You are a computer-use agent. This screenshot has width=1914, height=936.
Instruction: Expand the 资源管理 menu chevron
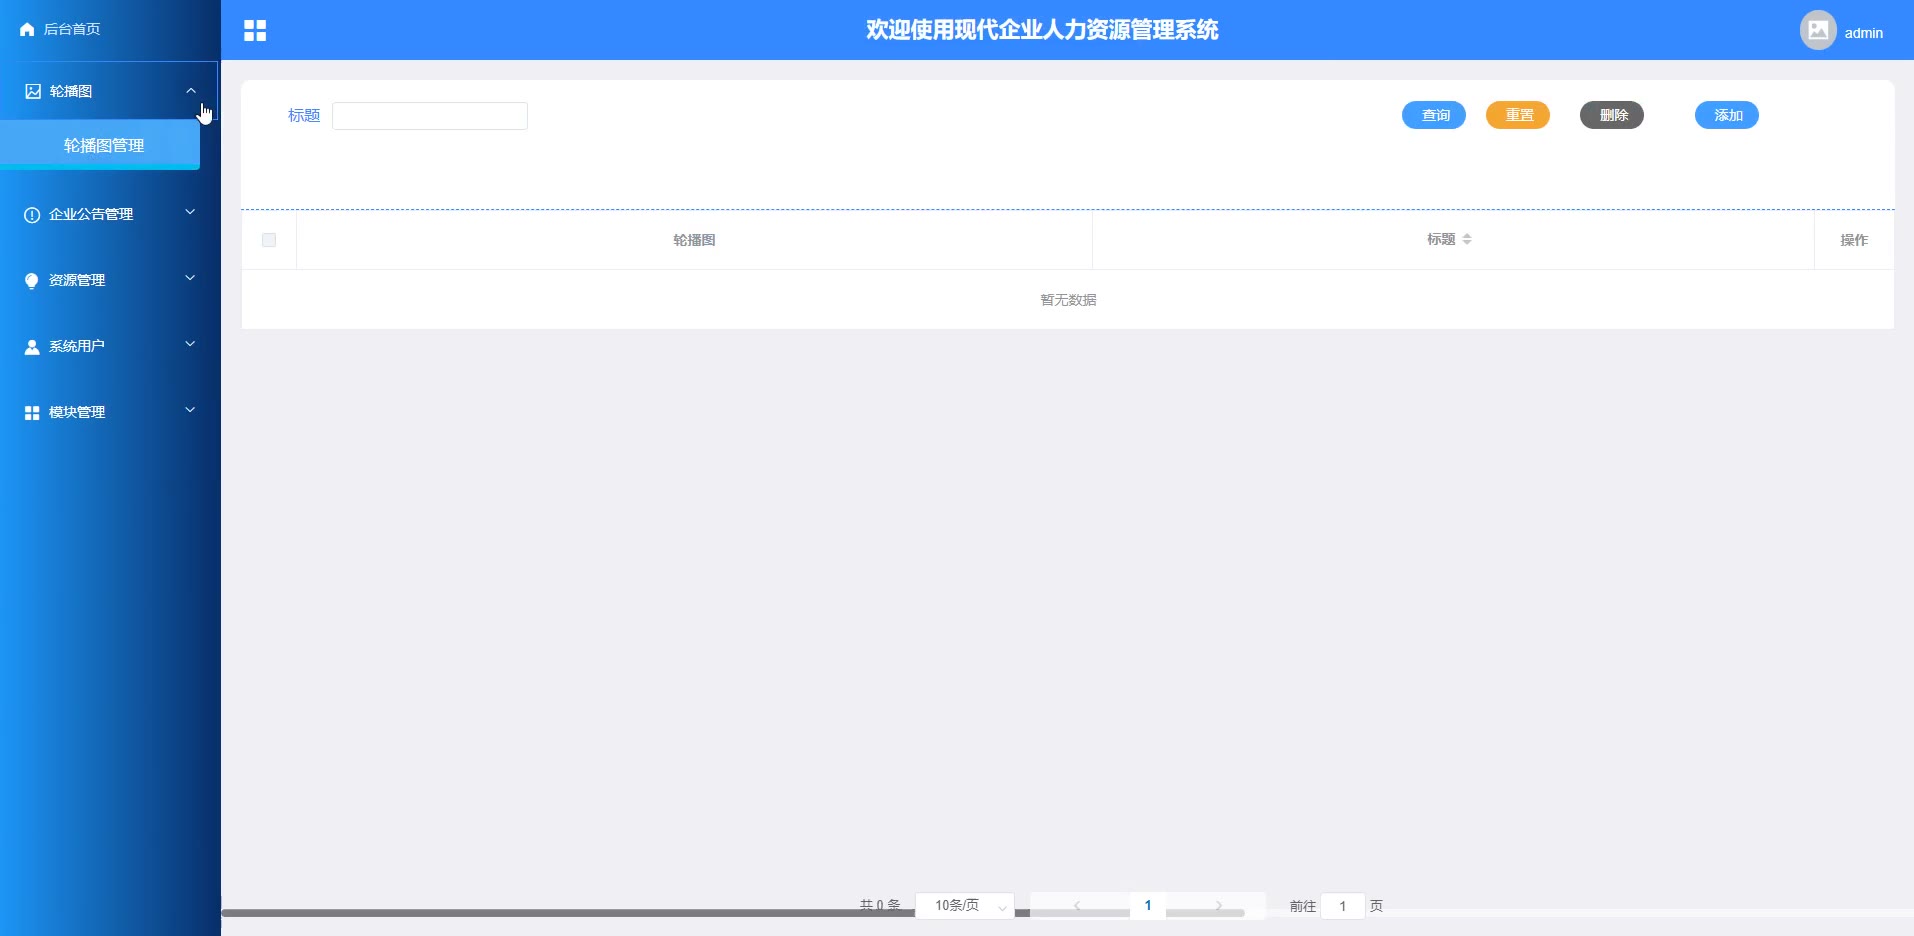click(x=190, y=278)
